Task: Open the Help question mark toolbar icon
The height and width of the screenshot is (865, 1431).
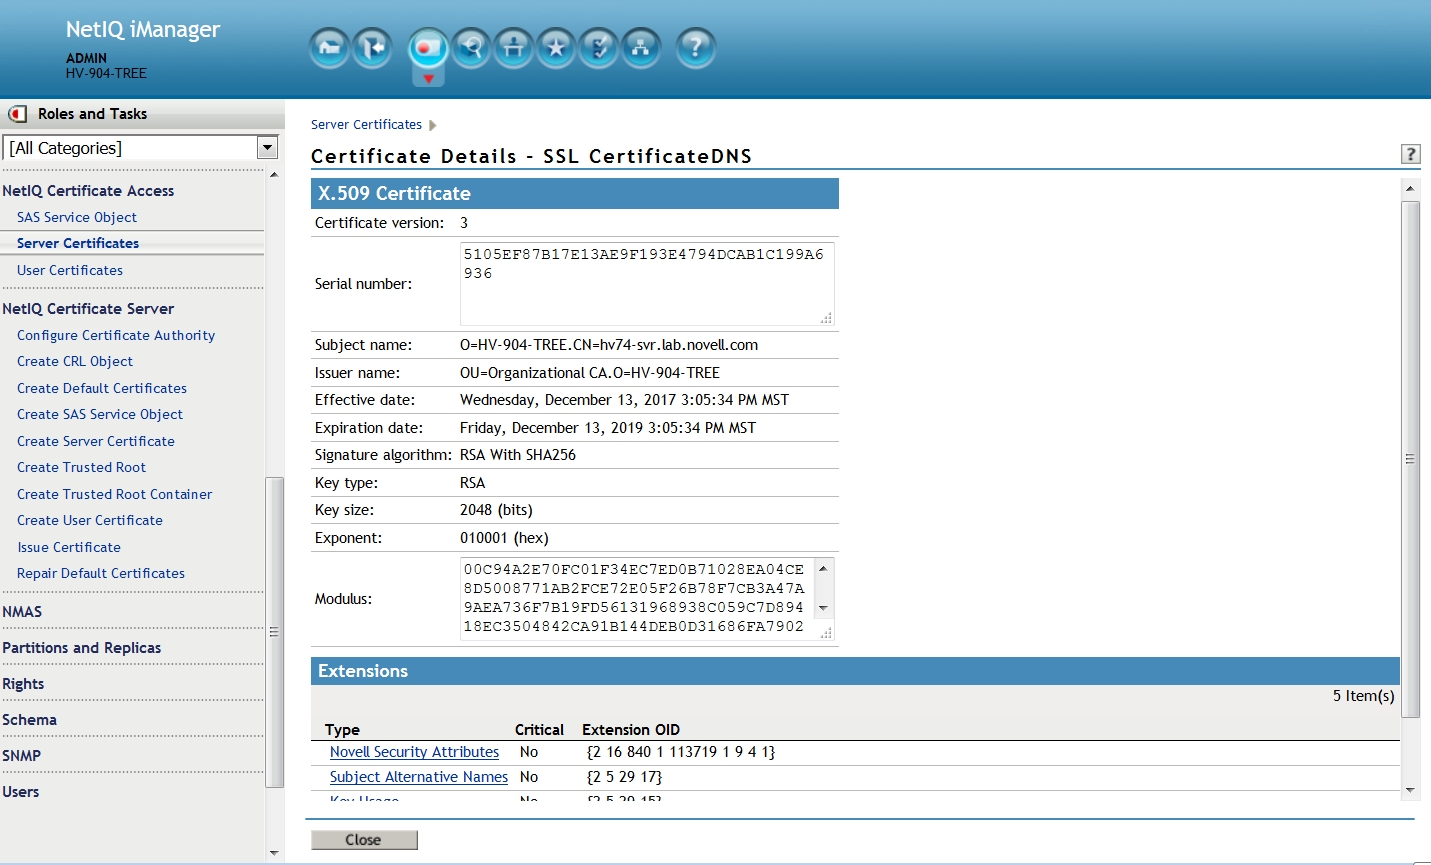Action: pyautogui.click(x=696, y=47)
